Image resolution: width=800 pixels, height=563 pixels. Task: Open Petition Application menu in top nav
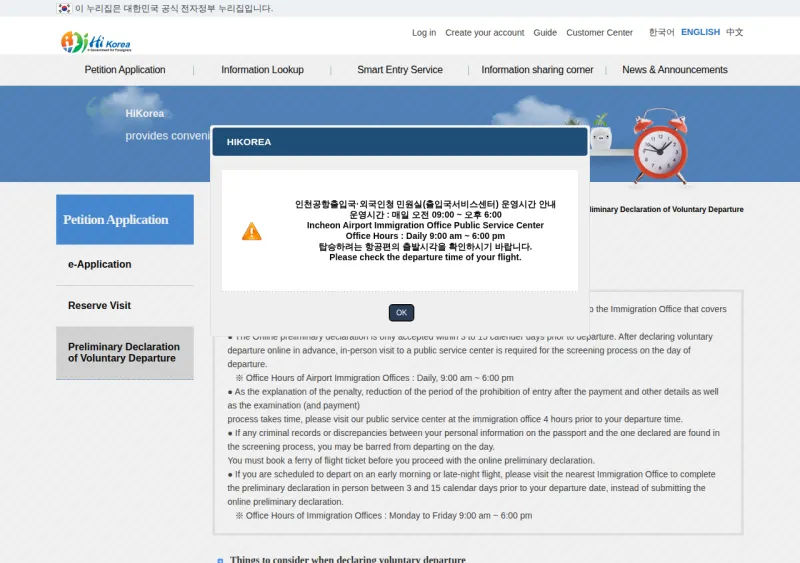[x=125, y=70]
